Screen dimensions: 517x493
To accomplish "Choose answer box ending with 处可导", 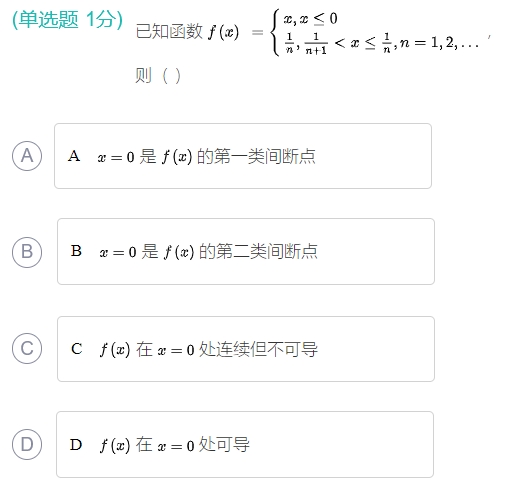I will click(245, 445).
